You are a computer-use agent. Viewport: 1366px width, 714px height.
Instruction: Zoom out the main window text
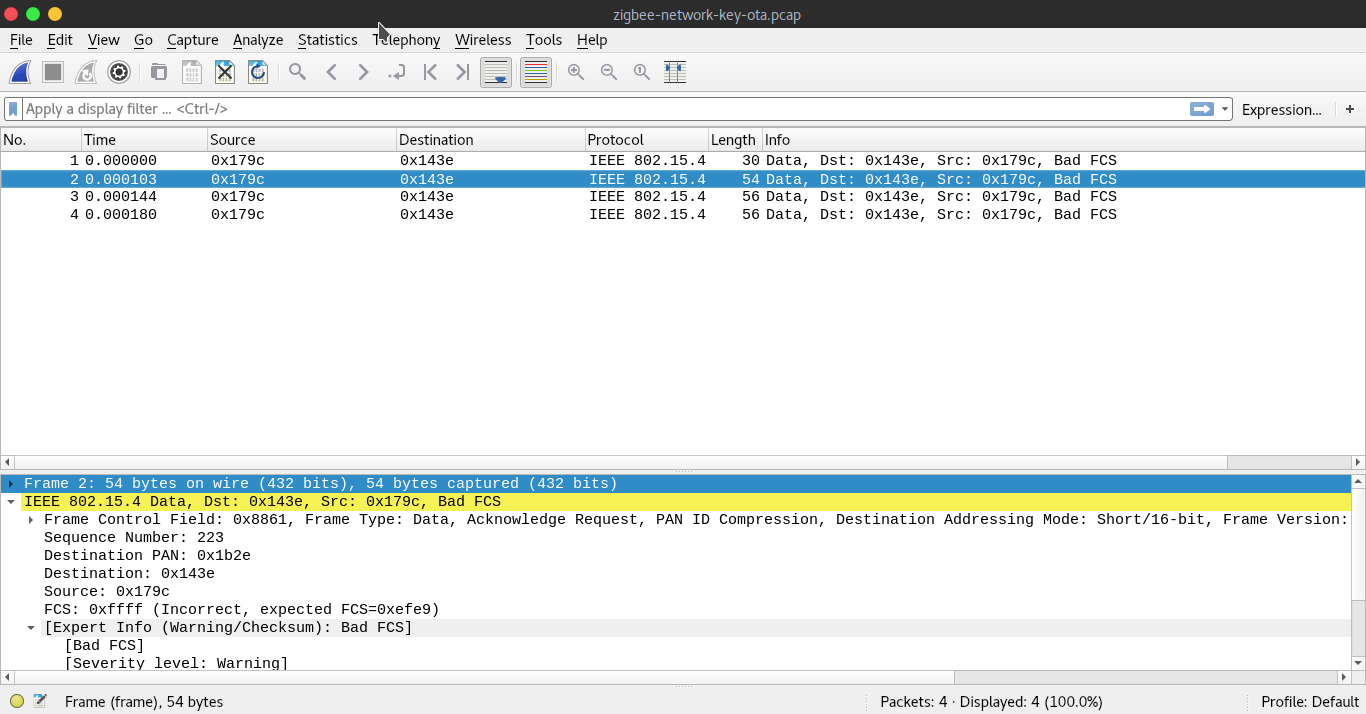click(x=609, y=72)
